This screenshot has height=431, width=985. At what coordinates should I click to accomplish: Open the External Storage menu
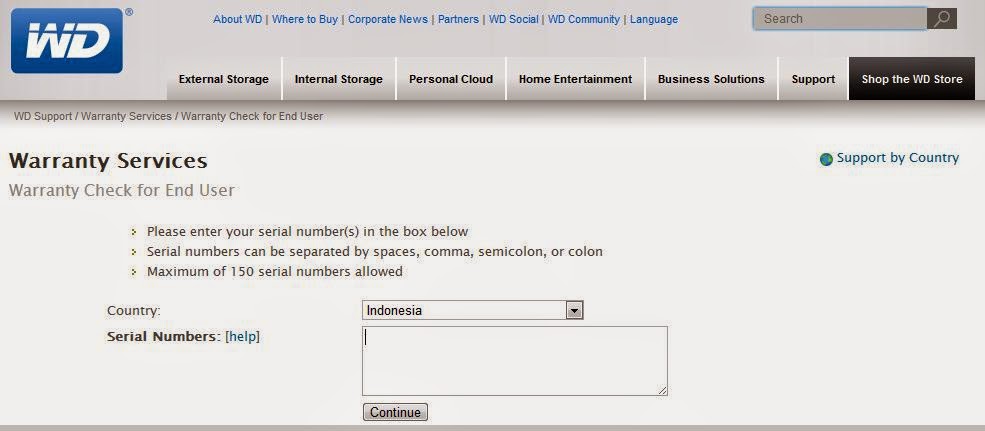click(x=224, y=79)
